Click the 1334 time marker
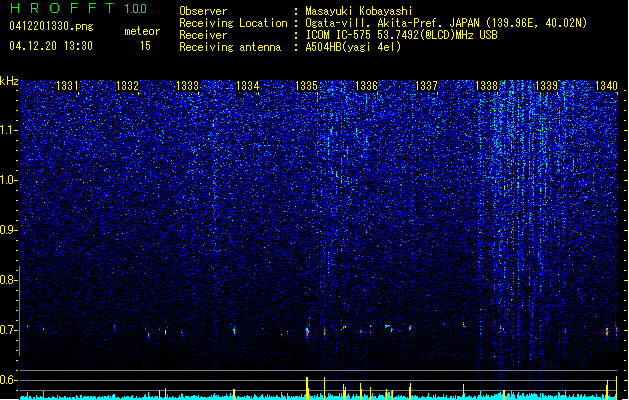The height and width of the screenshot is (400, 629). click(x=248, y=86)
